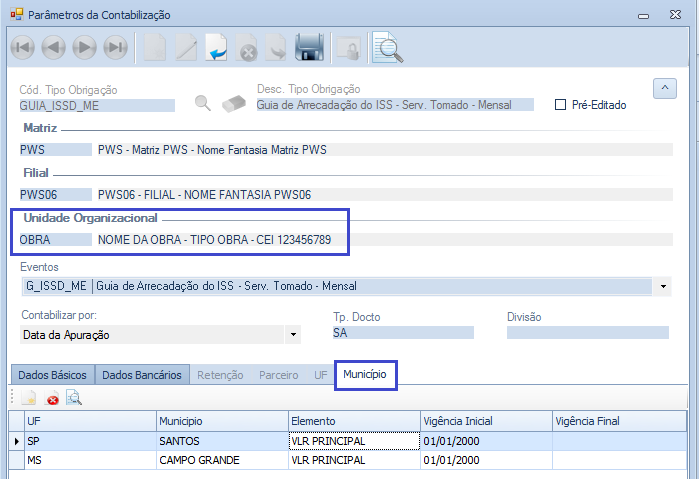Viewport: 699px width, 479px height.
Task: Open the Parceiro tab
Action: point(279,376)
